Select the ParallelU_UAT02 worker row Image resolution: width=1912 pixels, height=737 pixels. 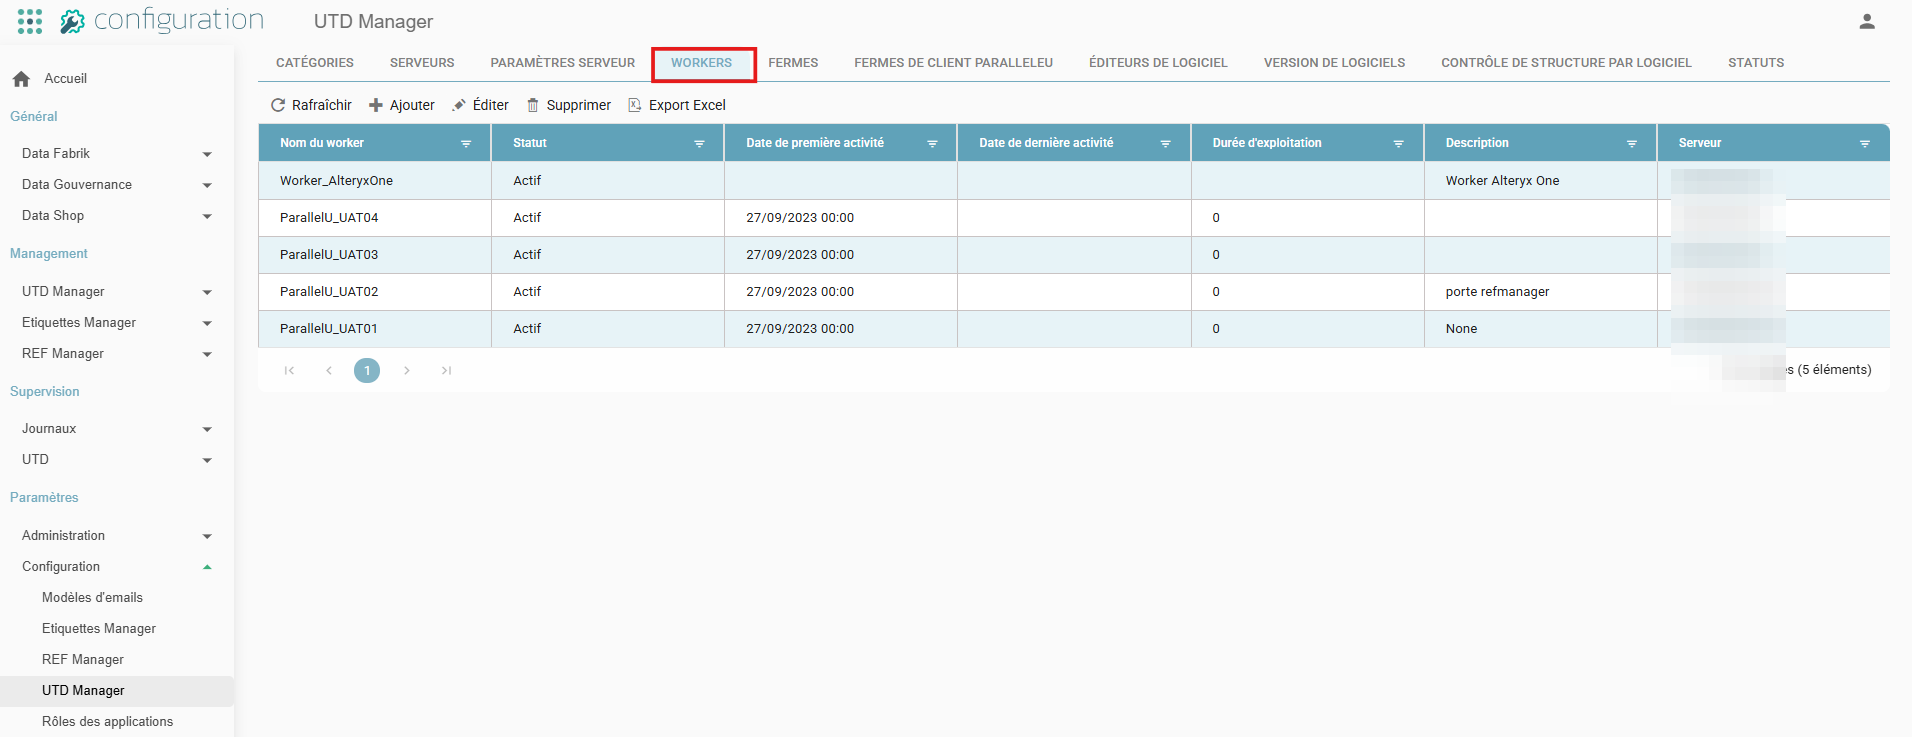click(x=1074, y=292)
